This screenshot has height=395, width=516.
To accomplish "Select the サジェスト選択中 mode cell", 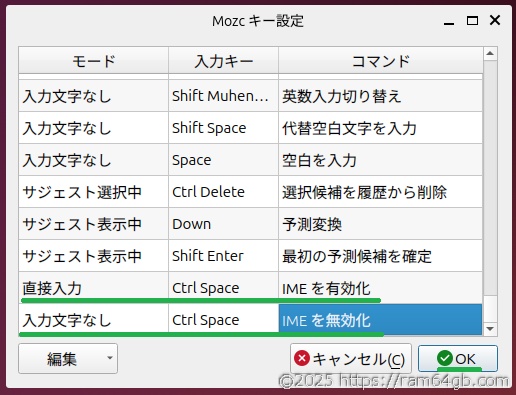I will point(94,192).
